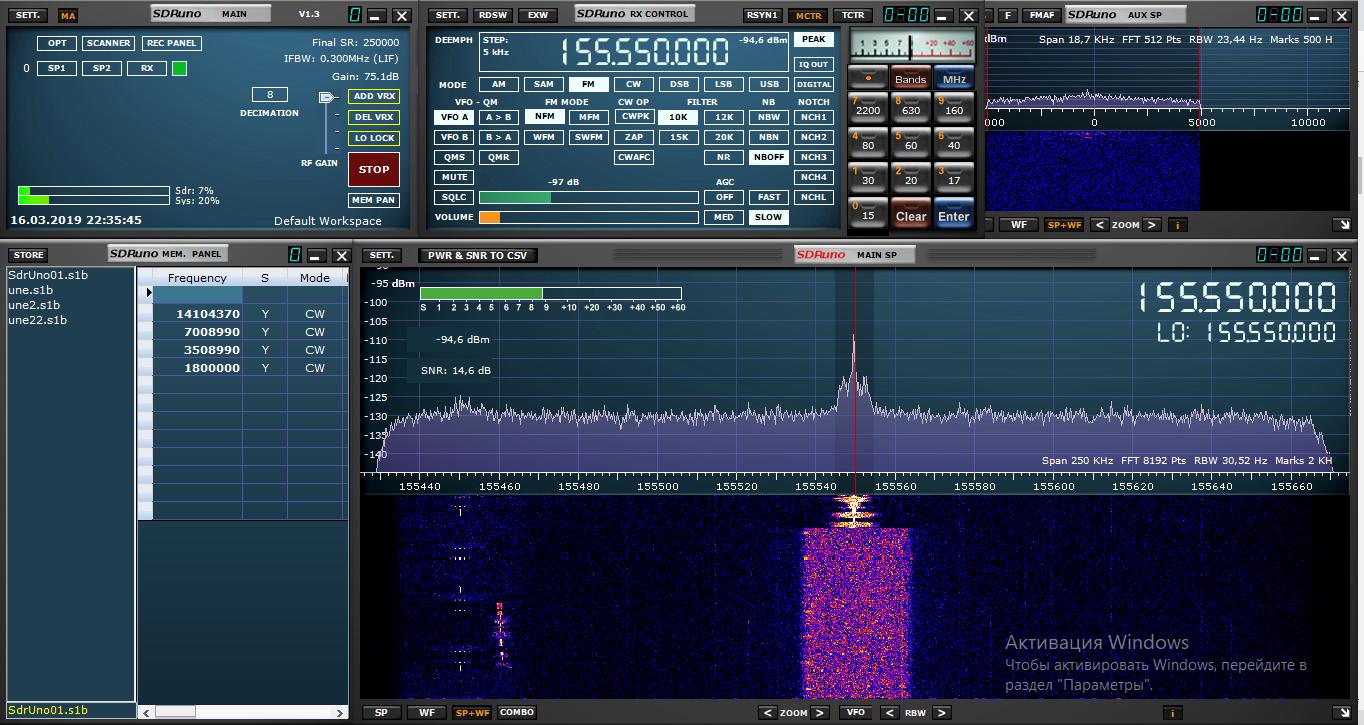Switch Main SP to SP view
Viewport: 1364px width, 725px height.
[x=381, y=713]
